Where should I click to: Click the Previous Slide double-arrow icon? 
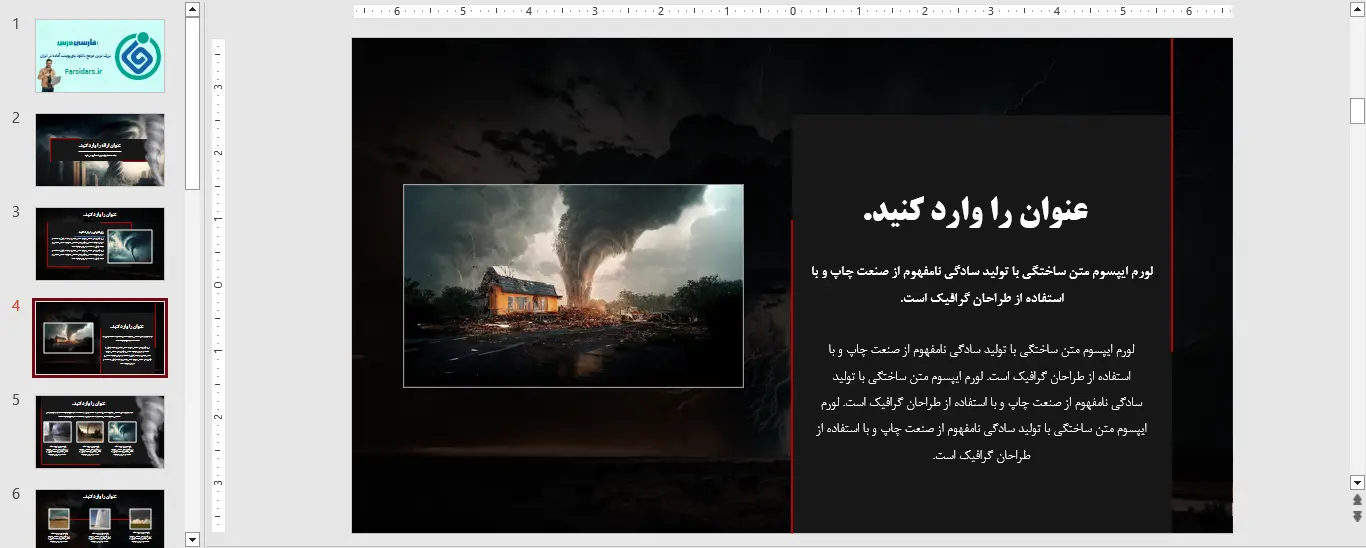[x=1357, y=499]
